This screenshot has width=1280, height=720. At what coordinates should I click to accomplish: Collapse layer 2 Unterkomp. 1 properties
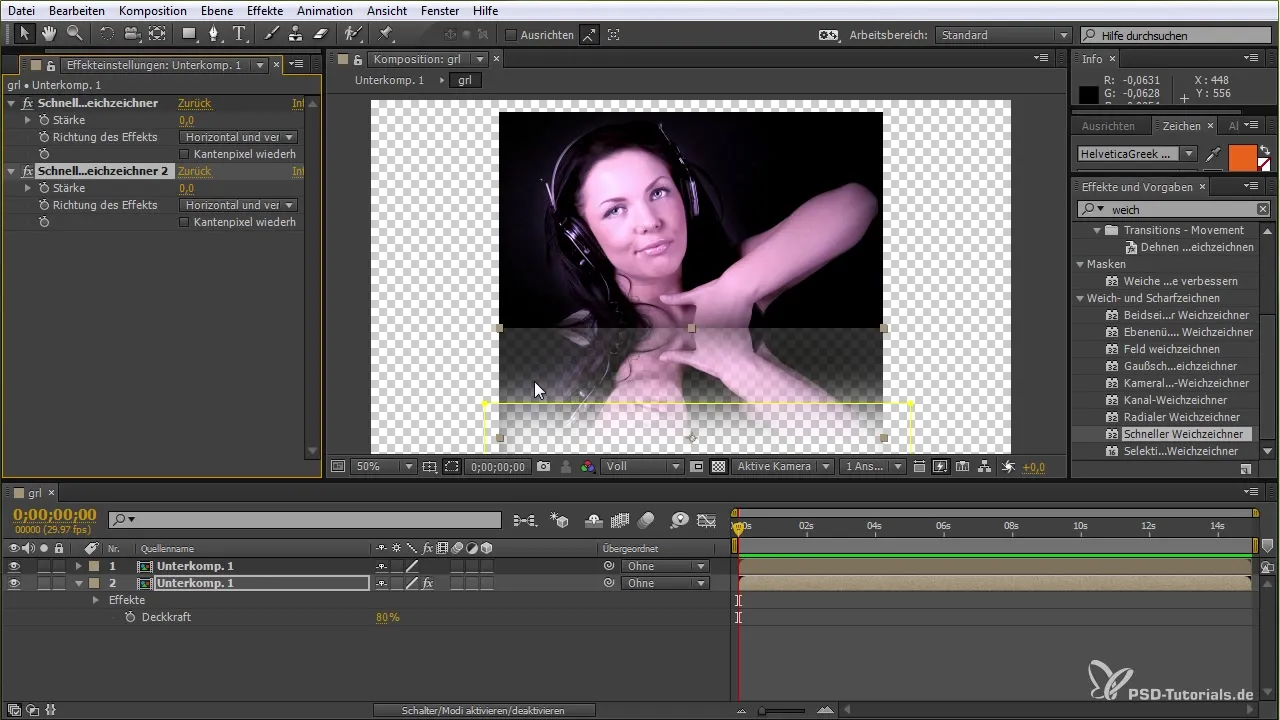pyautogui.click(x=79, y=583)
